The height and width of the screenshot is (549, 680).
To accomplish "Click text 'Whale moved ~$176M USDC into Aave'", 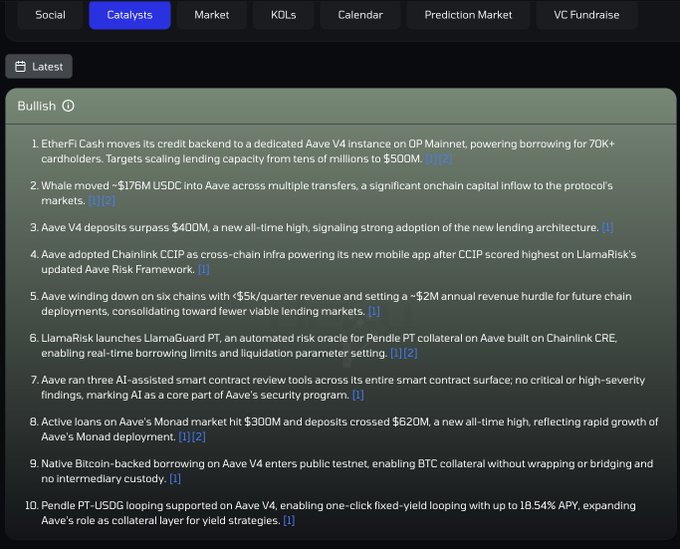I will click(136, 186).
